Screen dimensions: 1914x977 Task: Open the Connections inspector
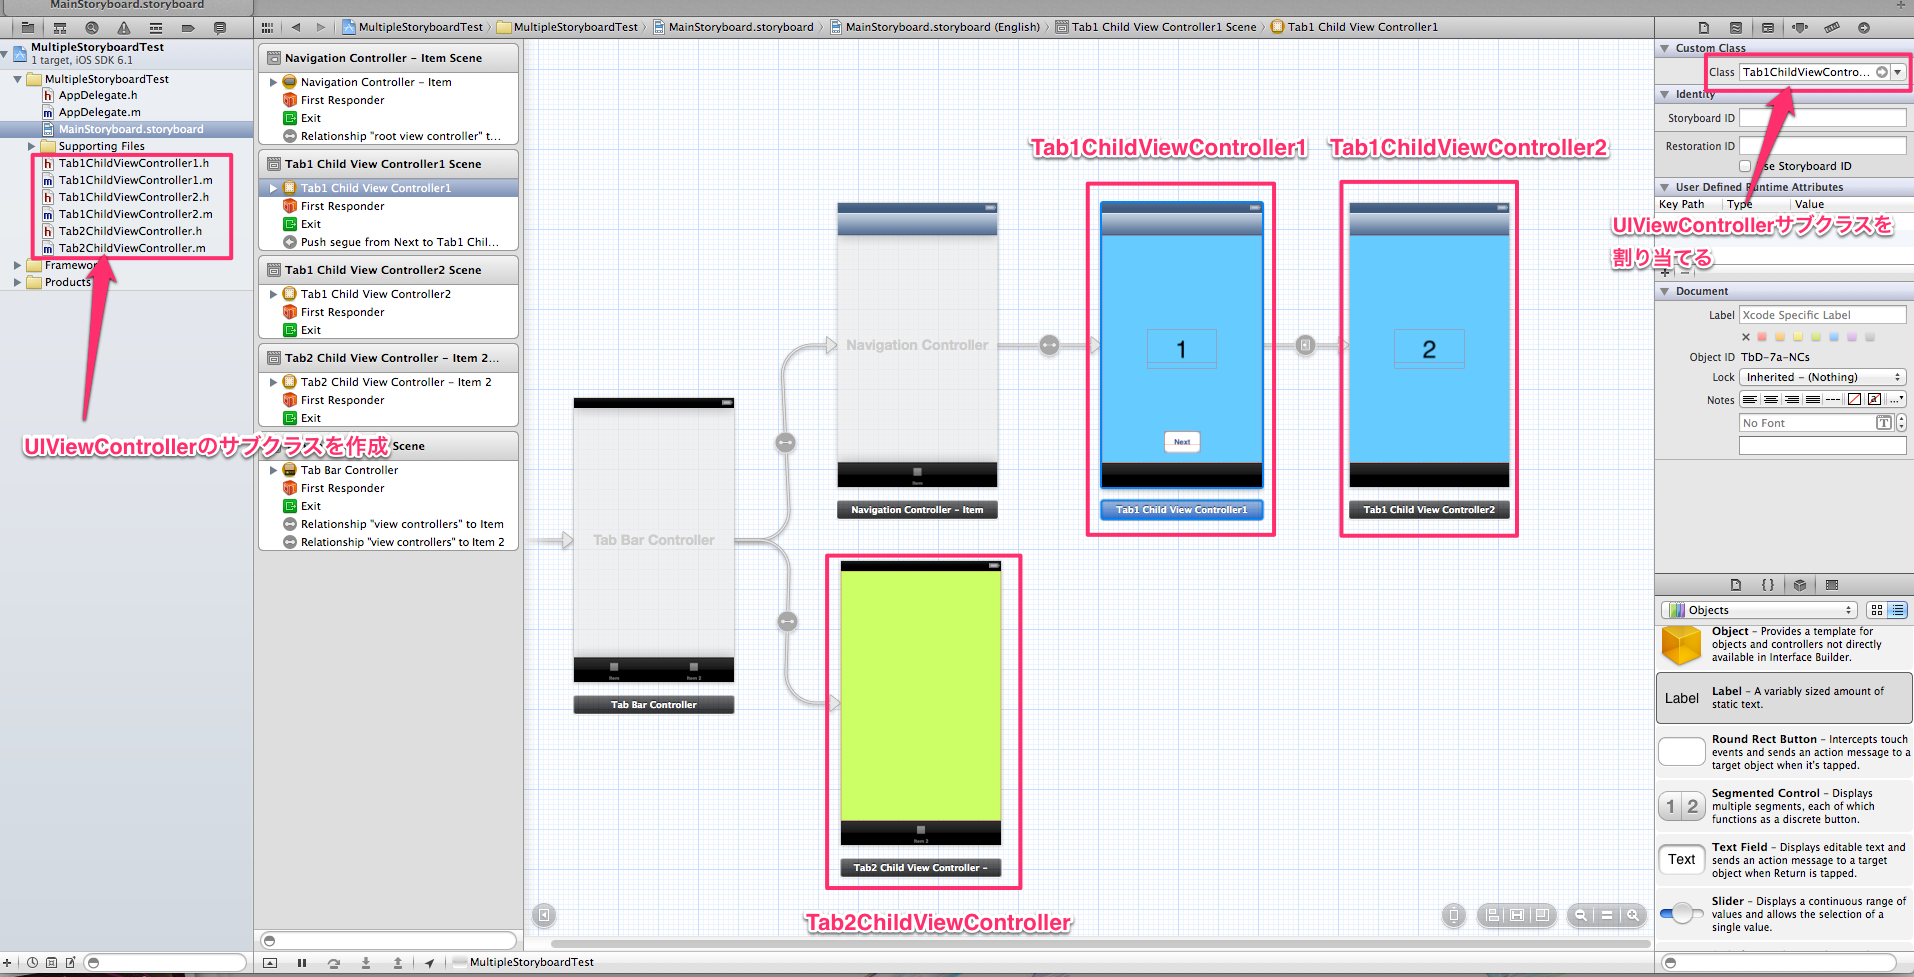pos(1863,27)
